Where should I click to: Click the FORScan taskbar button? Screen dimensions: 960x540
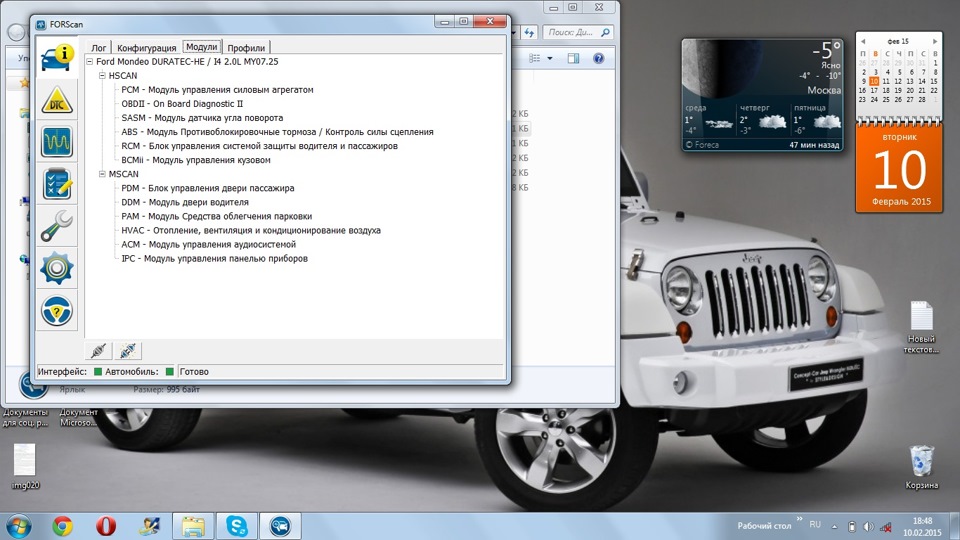280,527
